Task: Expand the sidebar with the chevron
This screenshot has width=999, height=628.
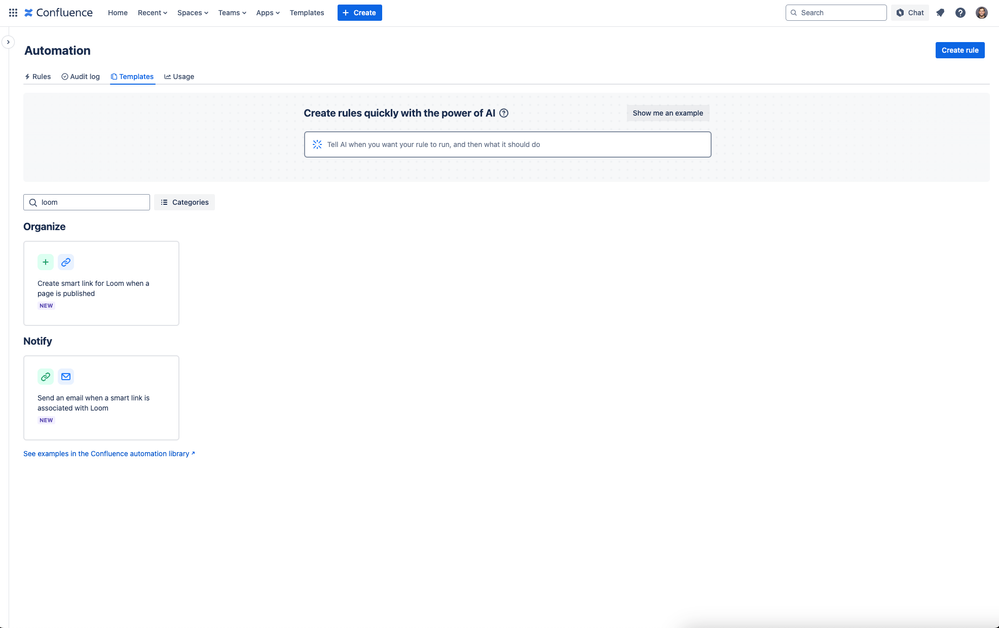Action: coord(8,42)
